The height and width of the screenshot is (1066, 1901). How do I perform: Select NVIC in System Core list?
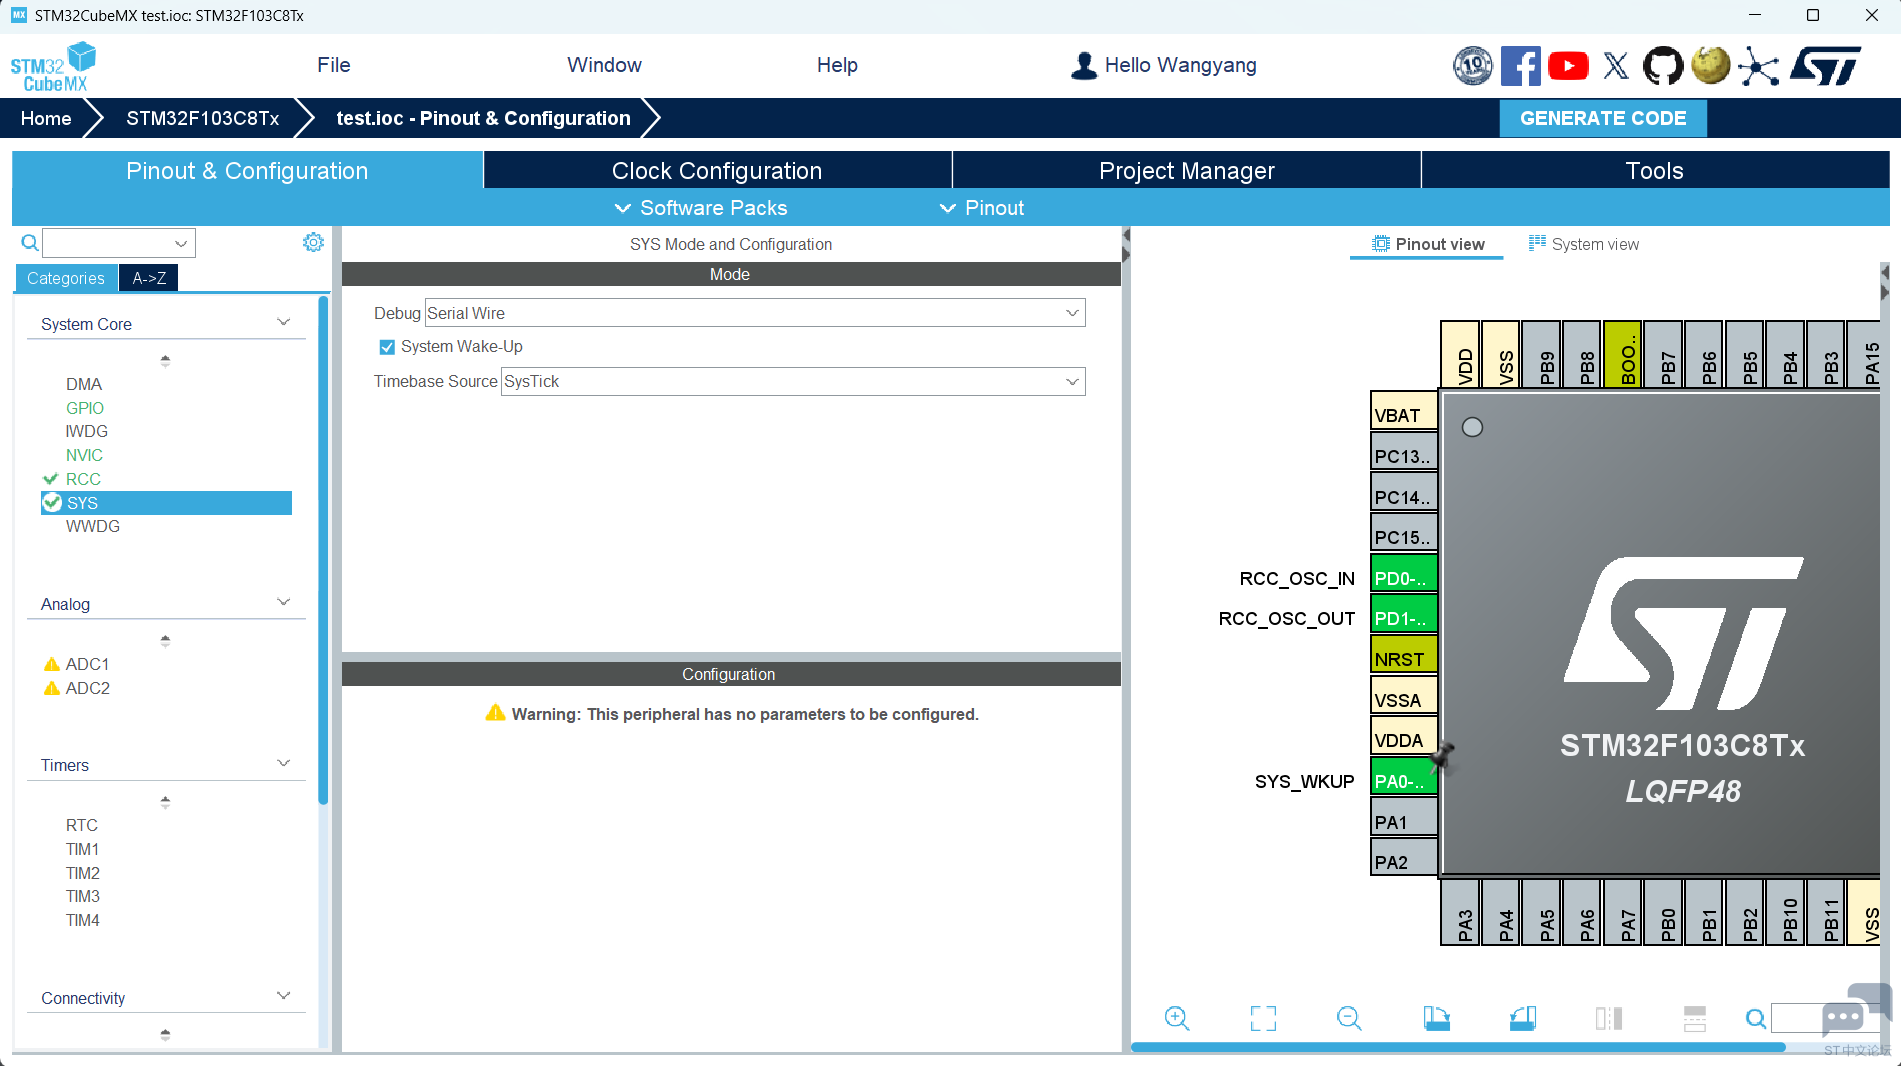[x=84, y=455]
